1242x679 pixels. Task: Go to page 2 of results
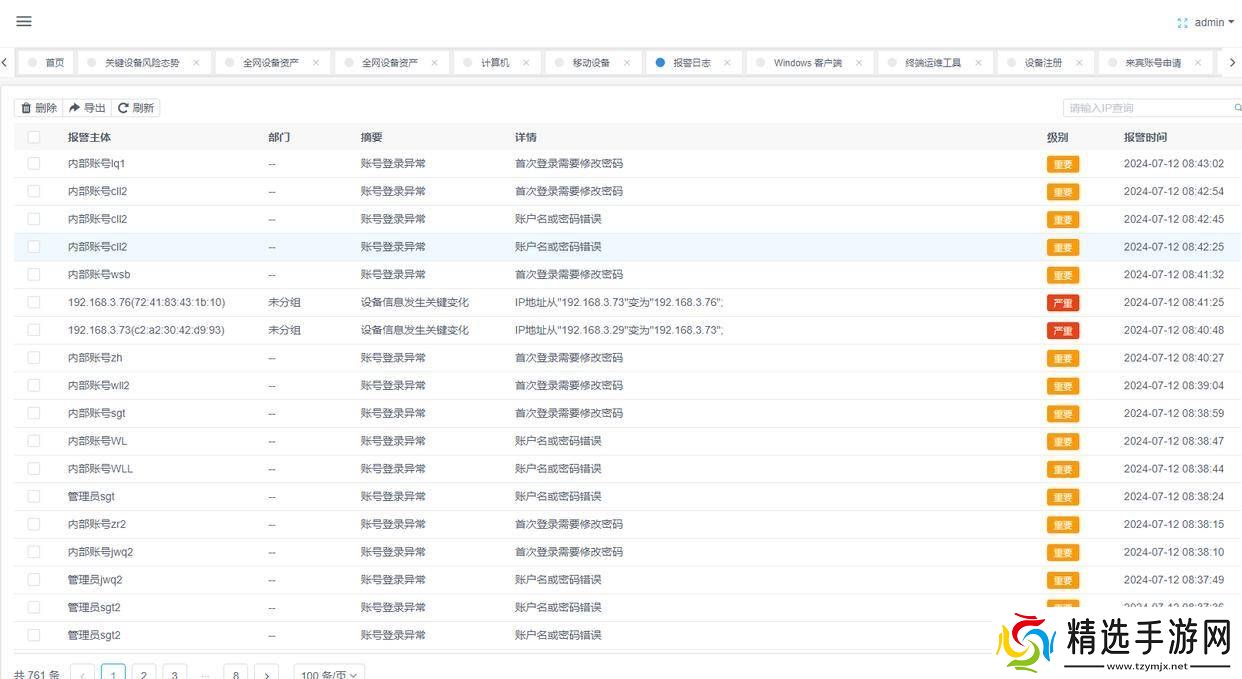pyautogui.click(x=144, y=673)
